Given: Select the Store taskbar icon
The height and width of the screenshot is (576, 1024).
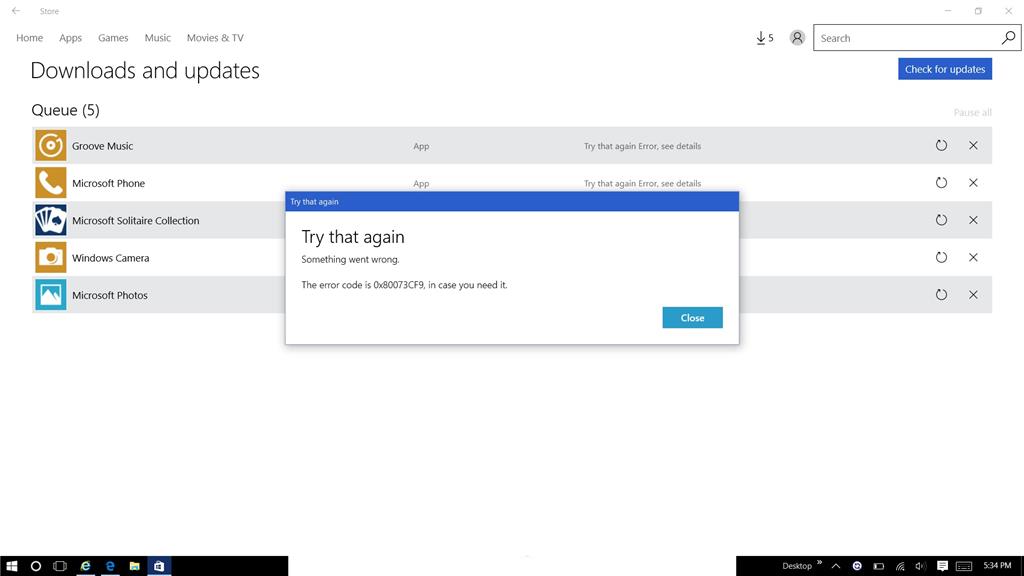Looking at the screenshot, I should click(159, 566).
